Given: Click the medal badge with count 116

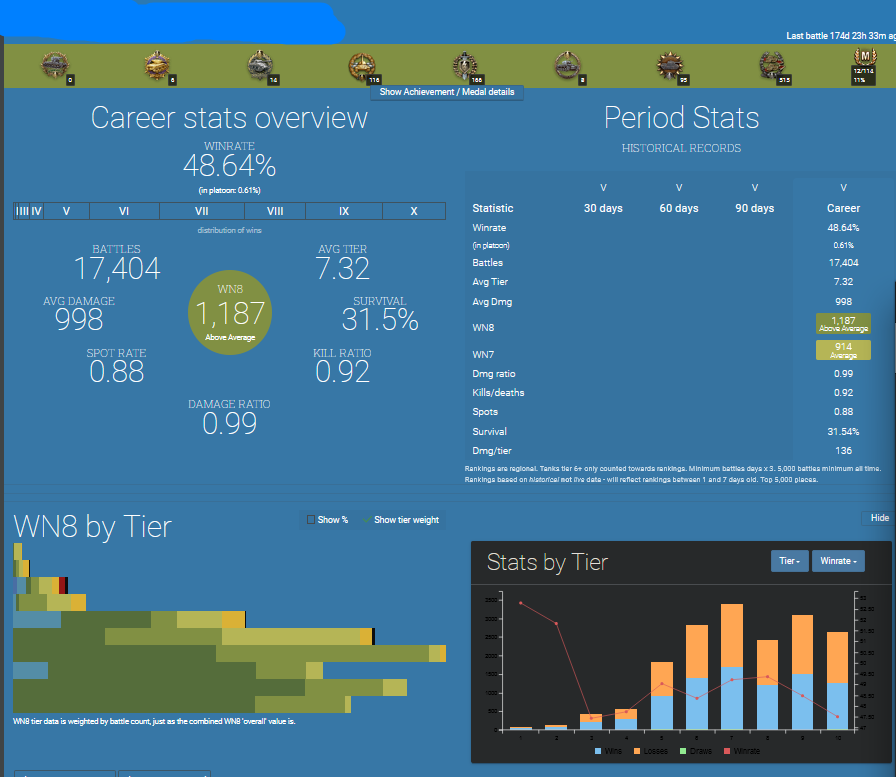Looking at the screenshot, I should 362,66.
